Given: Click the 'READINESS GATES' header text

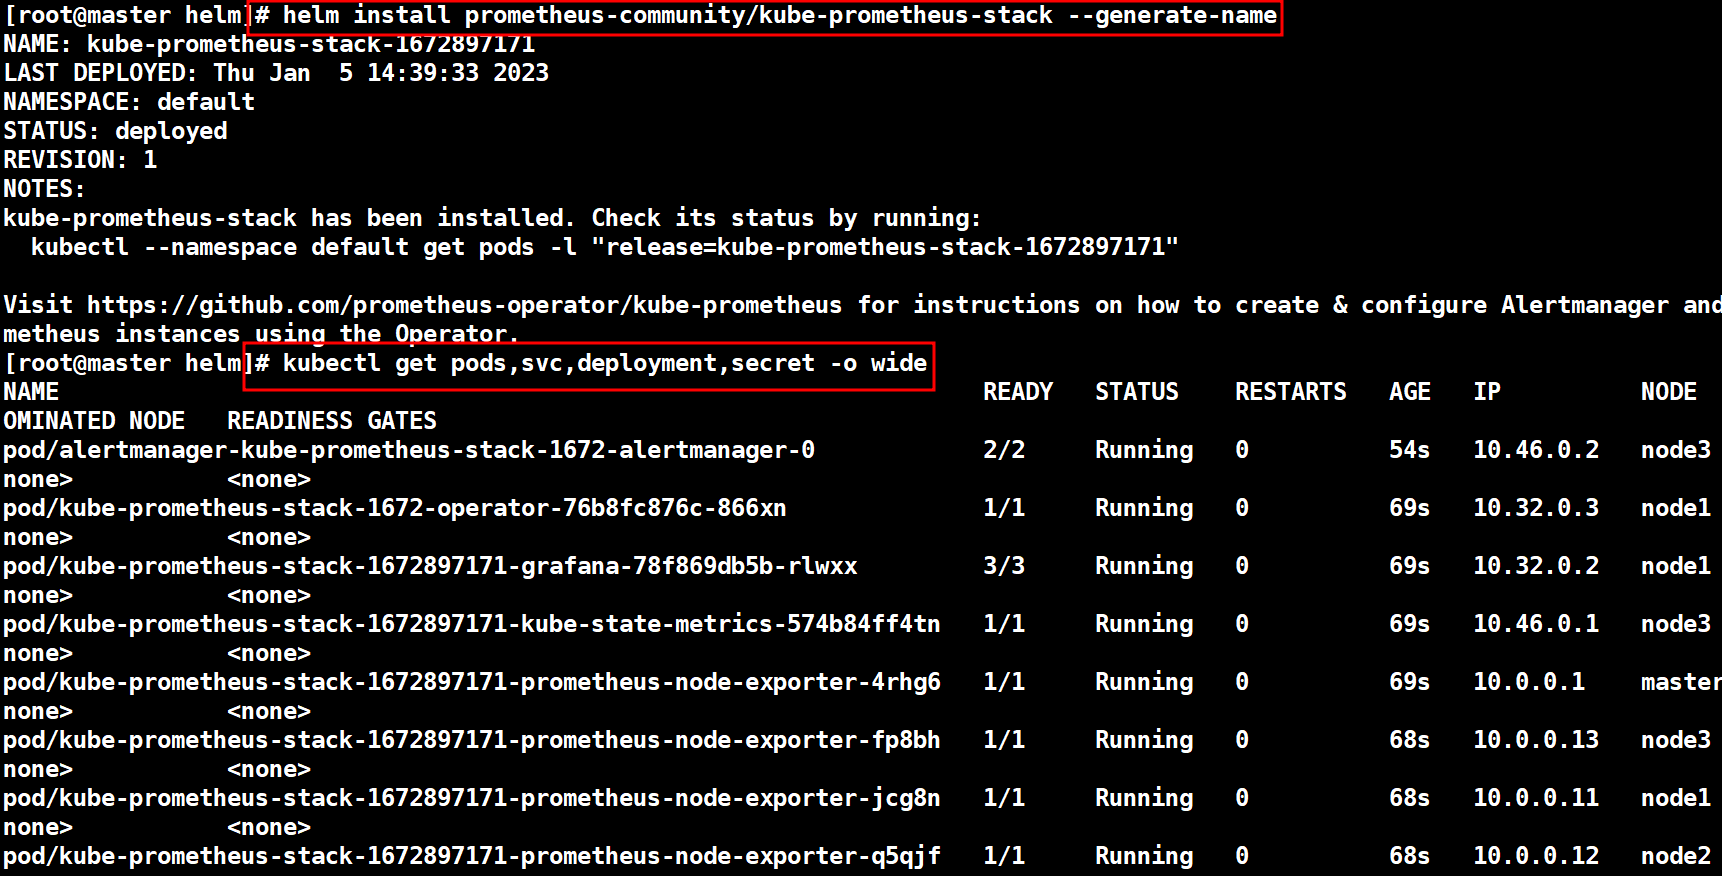Looking at the screenshot, I should click(332, 421).
